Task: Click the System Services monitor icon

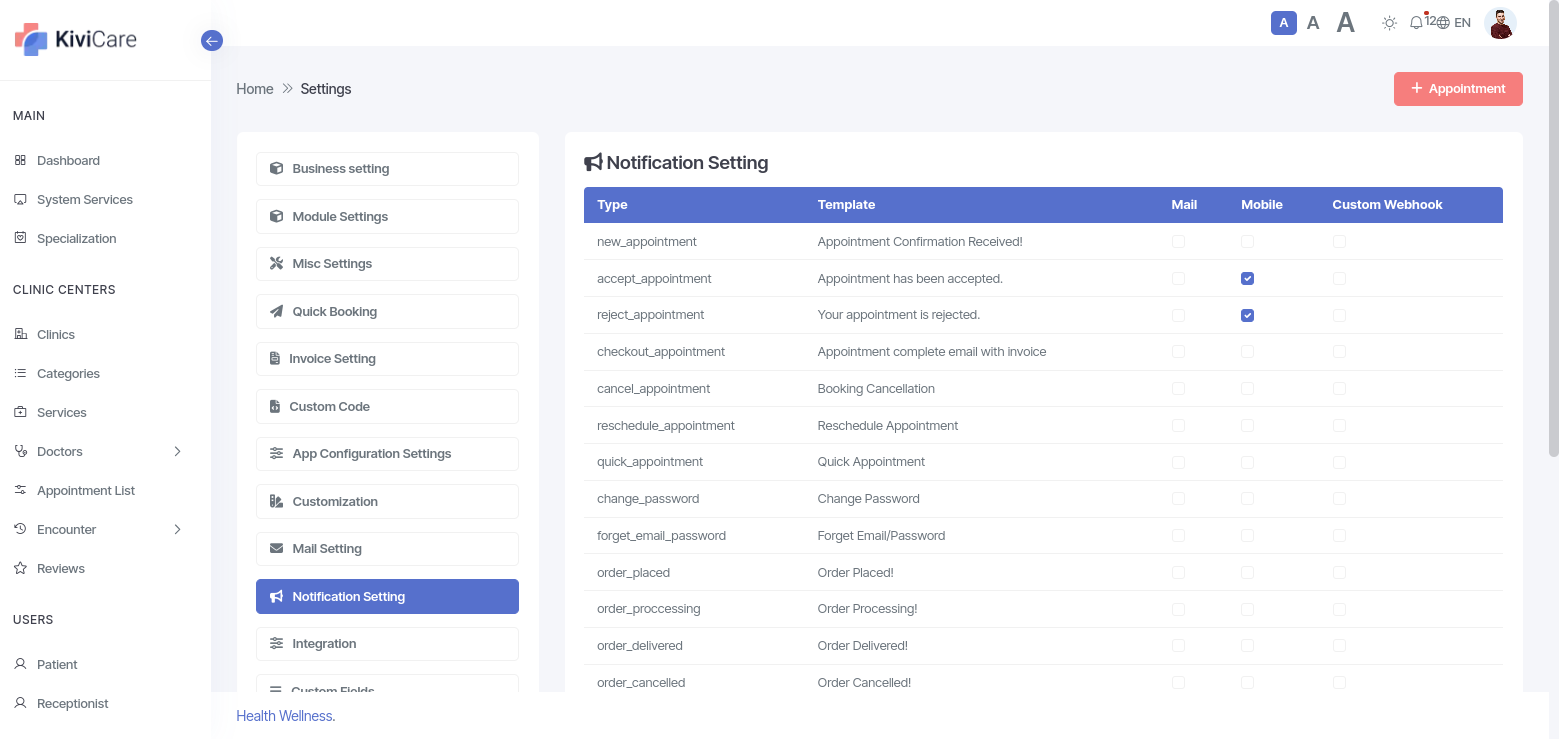Action: tap(20, 199)
